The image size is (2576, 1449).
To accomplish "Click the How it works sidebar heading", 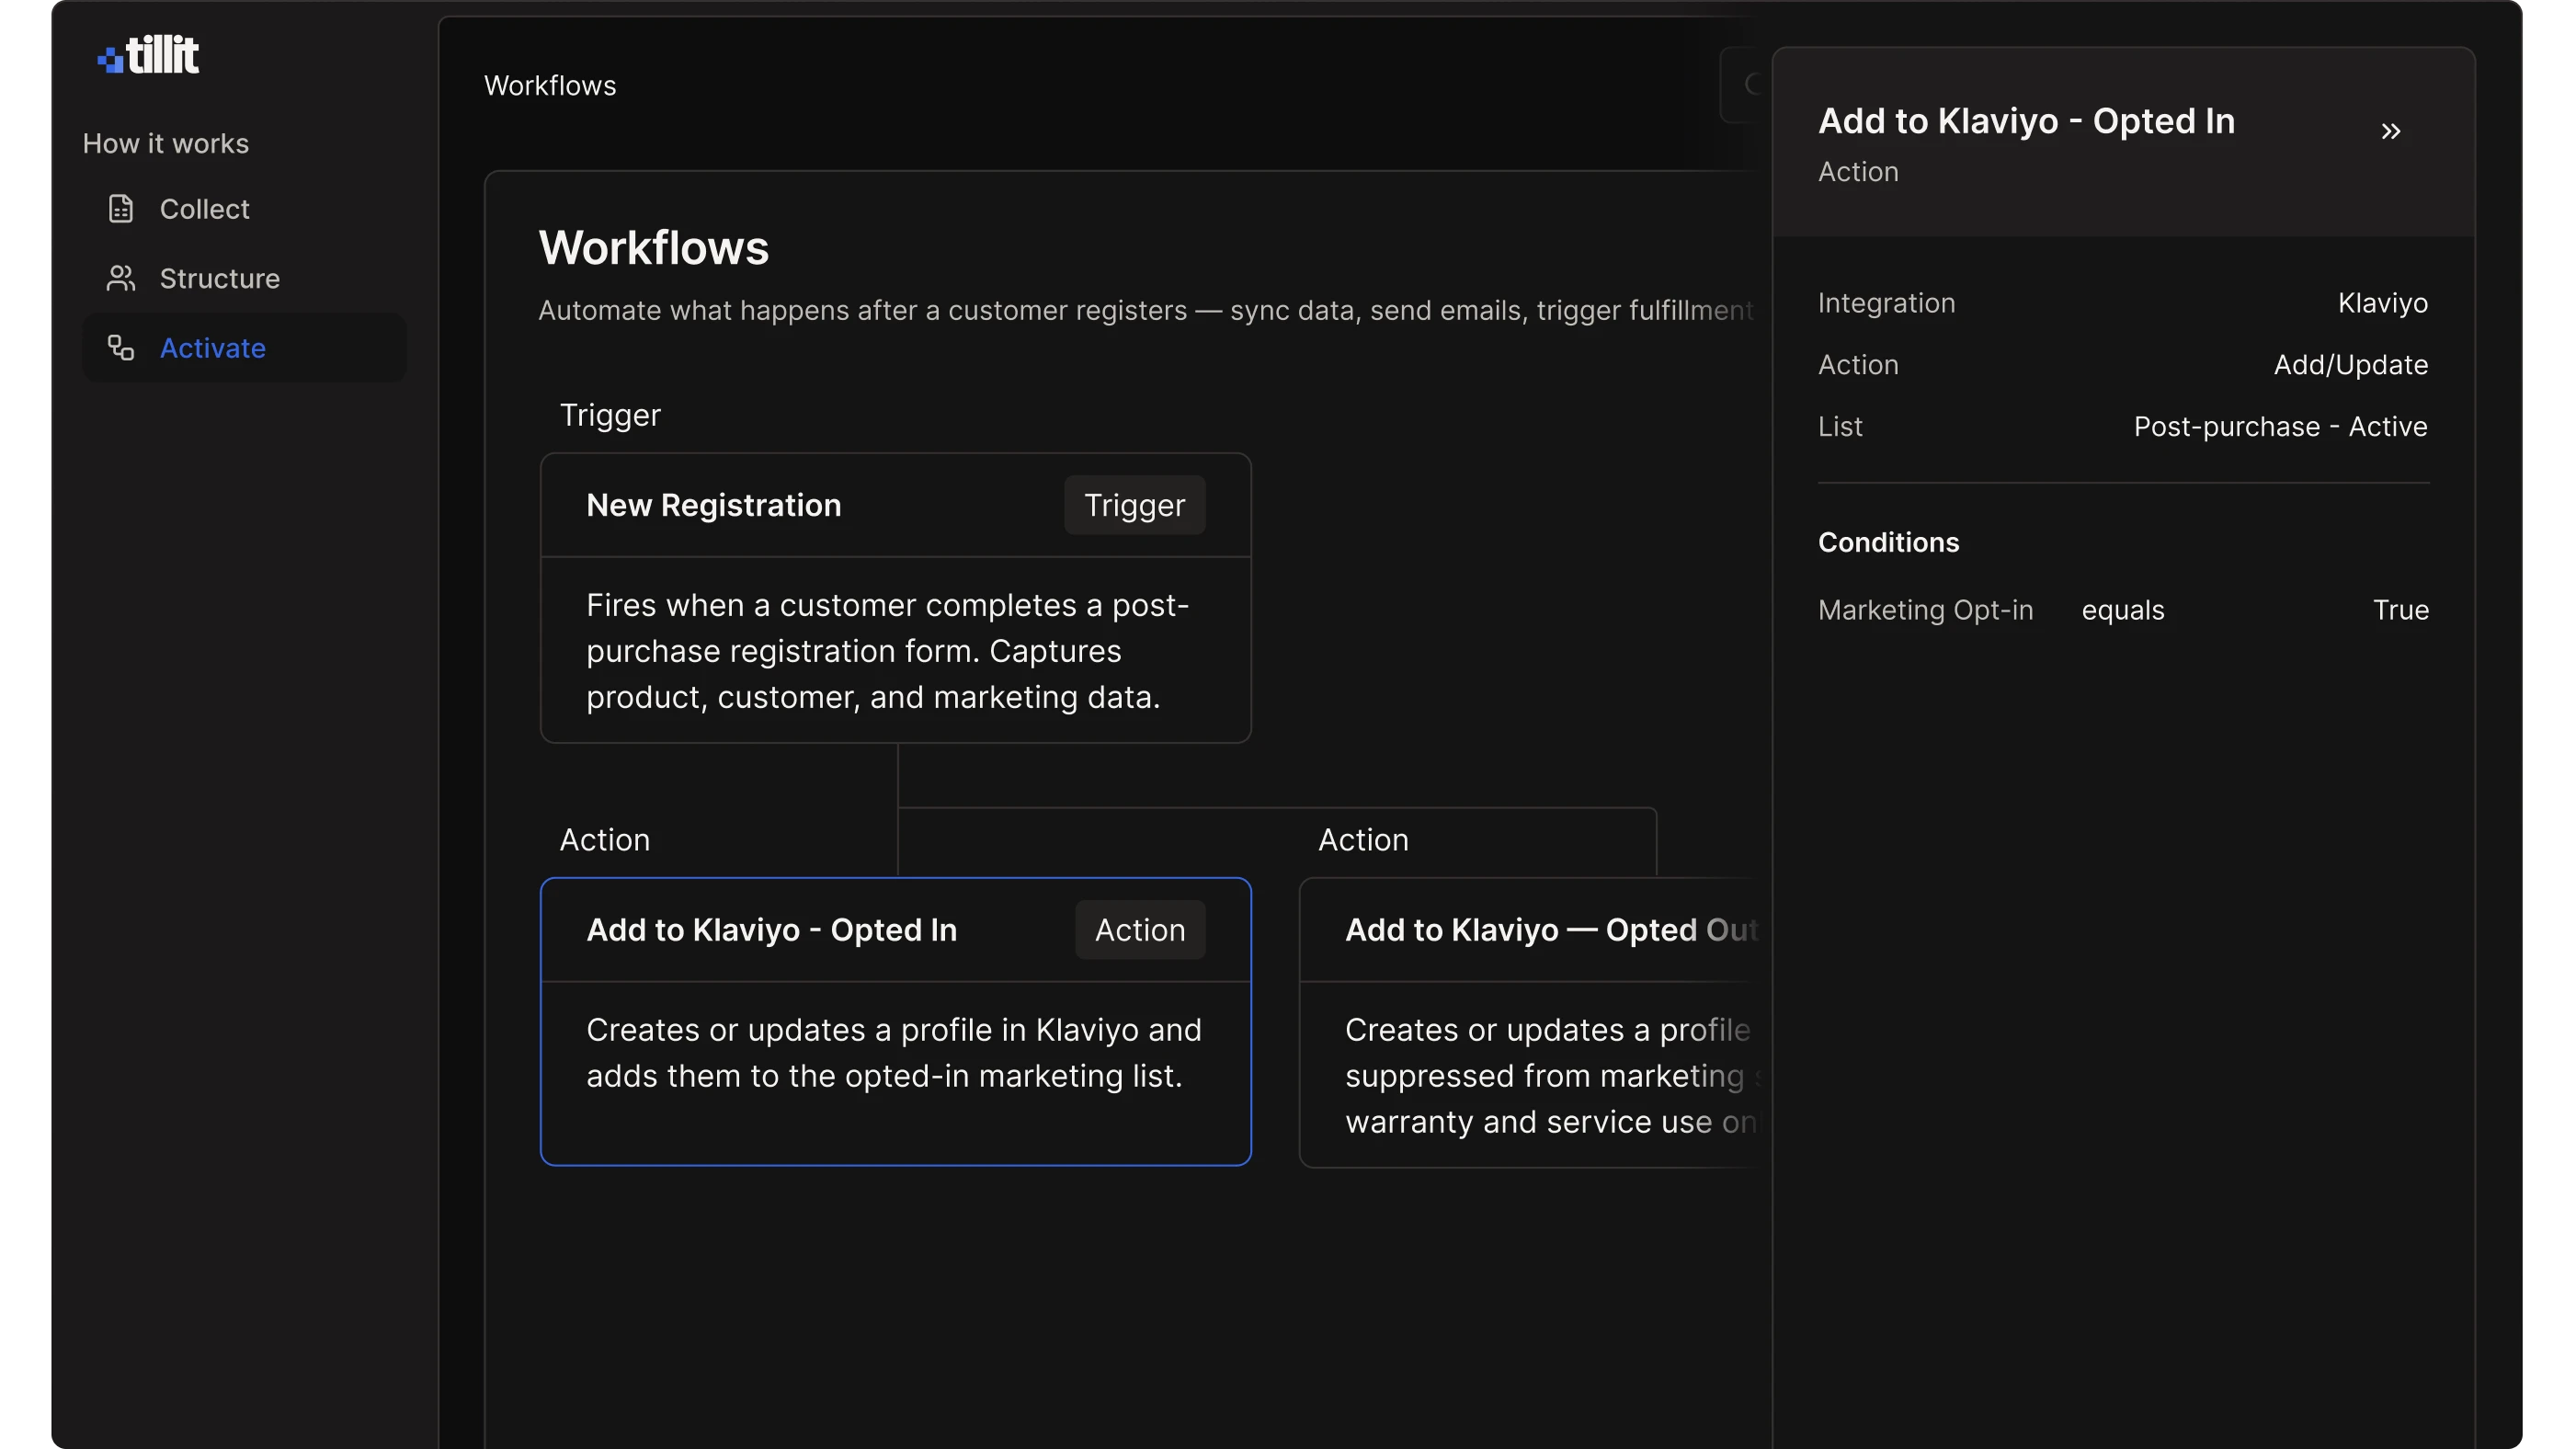I will pos(166,144).
